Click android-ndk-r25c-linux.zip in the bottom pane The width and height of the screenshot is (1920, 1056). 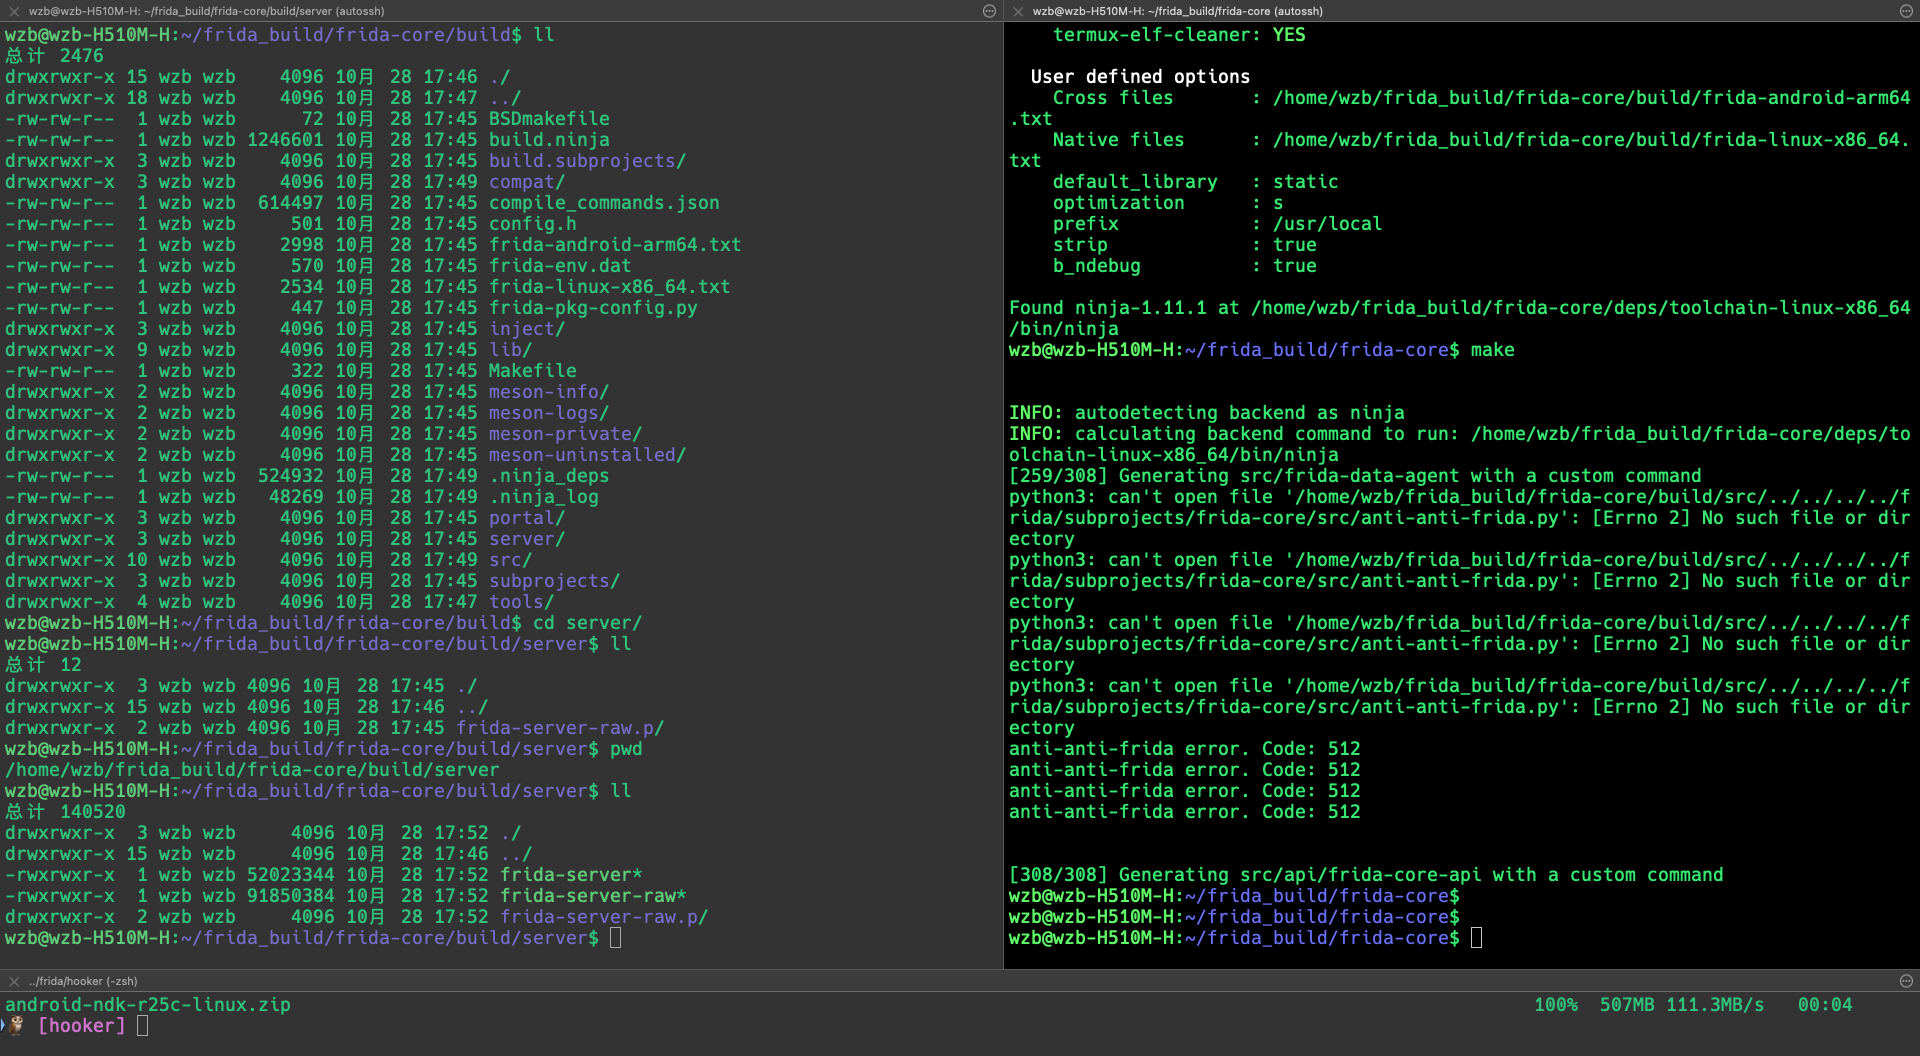(x=148, y=1004)
